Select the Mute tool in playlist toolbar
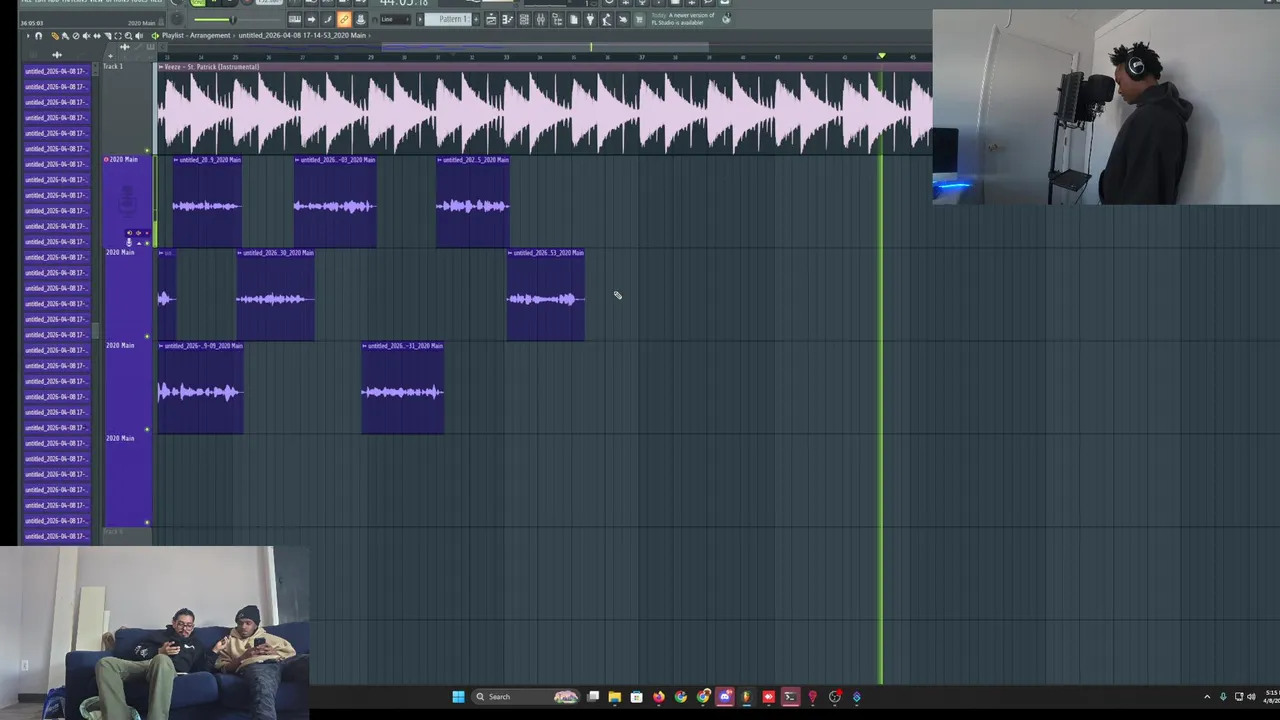This screenshot has width=1280, height=720. [x=86, y=36]
